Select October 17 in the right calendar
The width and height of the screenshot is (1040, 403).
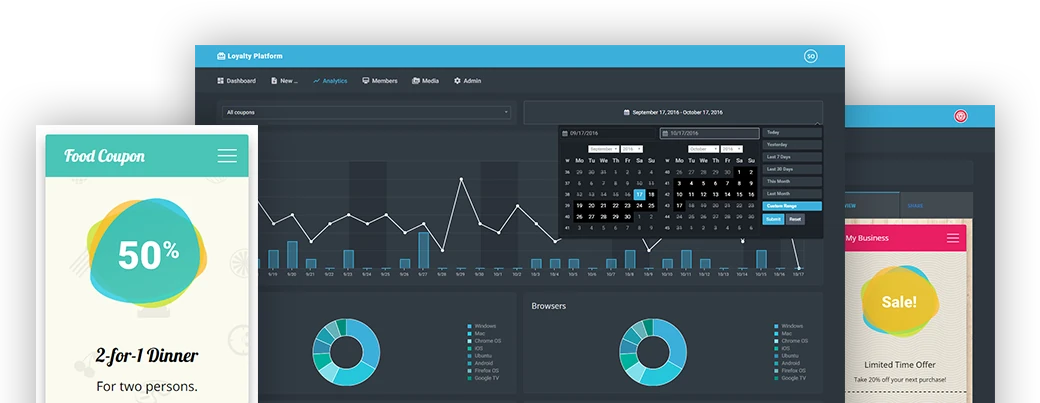(679, 205)
